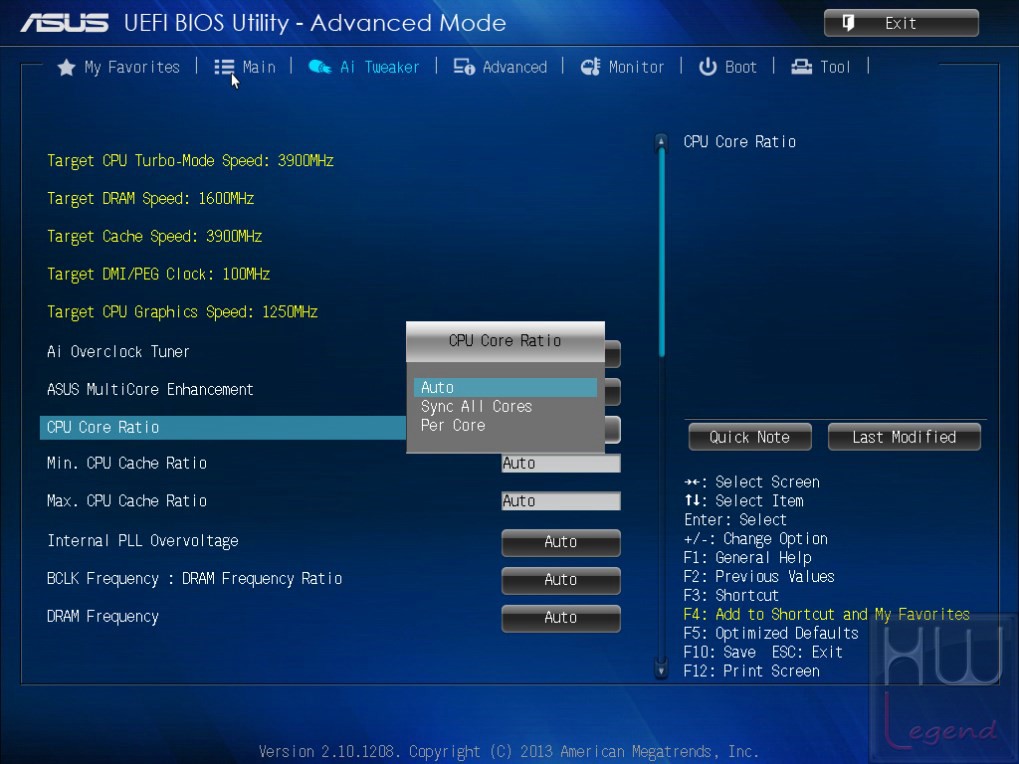Click Max. CPU Cache Ratio input field
Viewport: 1019px width, 764px height.
561,501
